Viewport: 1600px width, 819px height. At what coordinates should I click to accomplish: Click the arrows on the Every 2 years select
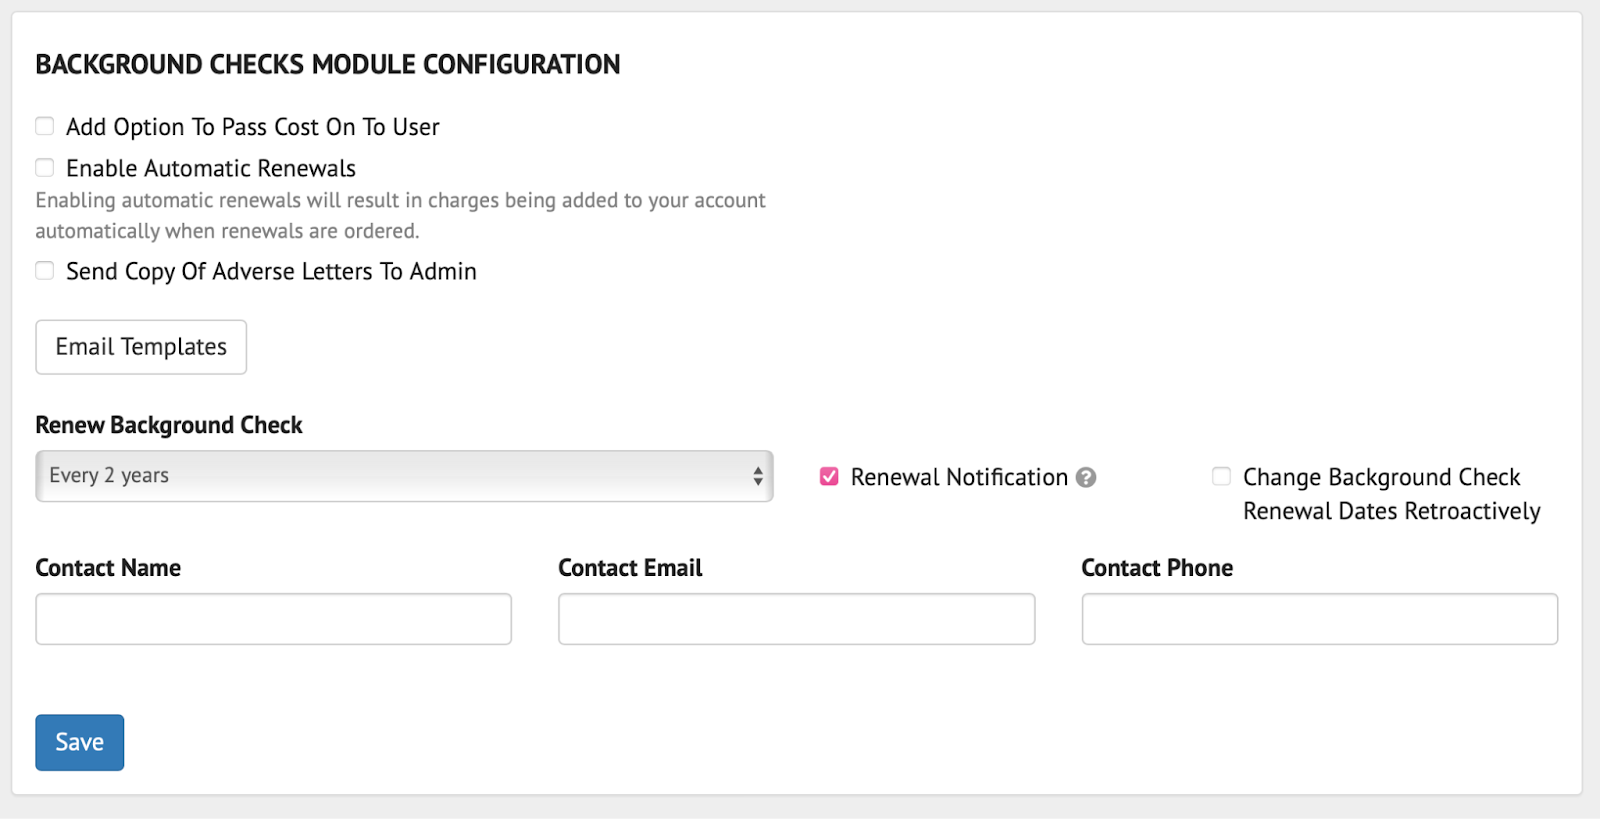(x=758, y=476)
